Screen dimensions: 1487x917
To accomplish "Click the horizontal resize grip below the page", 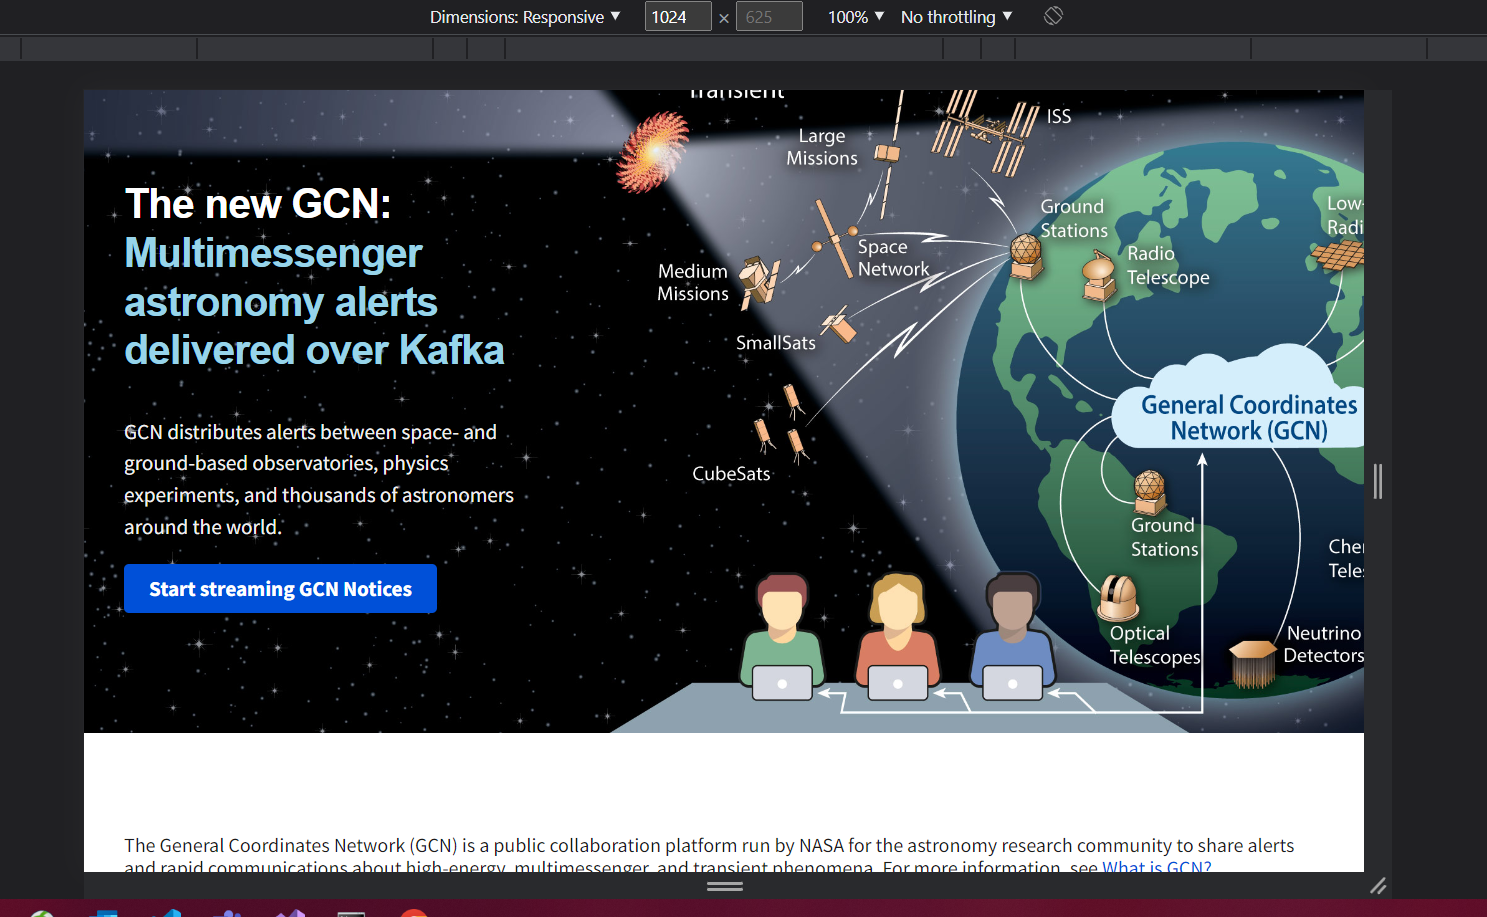I will pyautogui.click(x=724, y=886).
